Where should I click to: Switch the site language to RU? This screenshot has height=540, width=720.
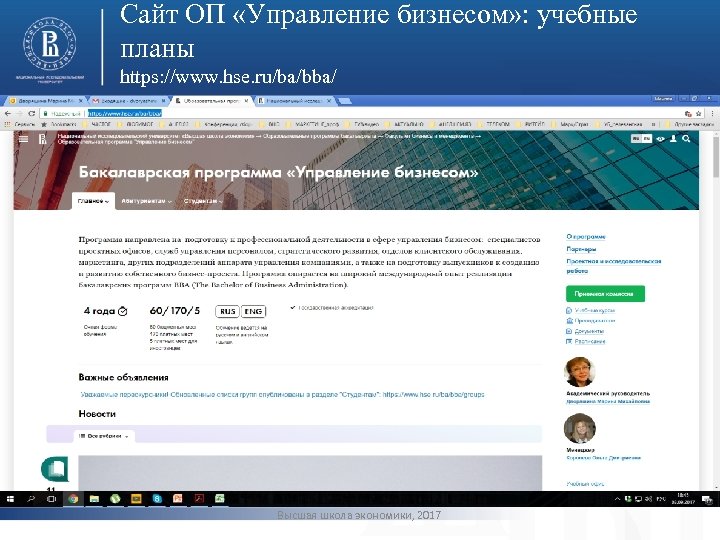(x=636, y=138)
